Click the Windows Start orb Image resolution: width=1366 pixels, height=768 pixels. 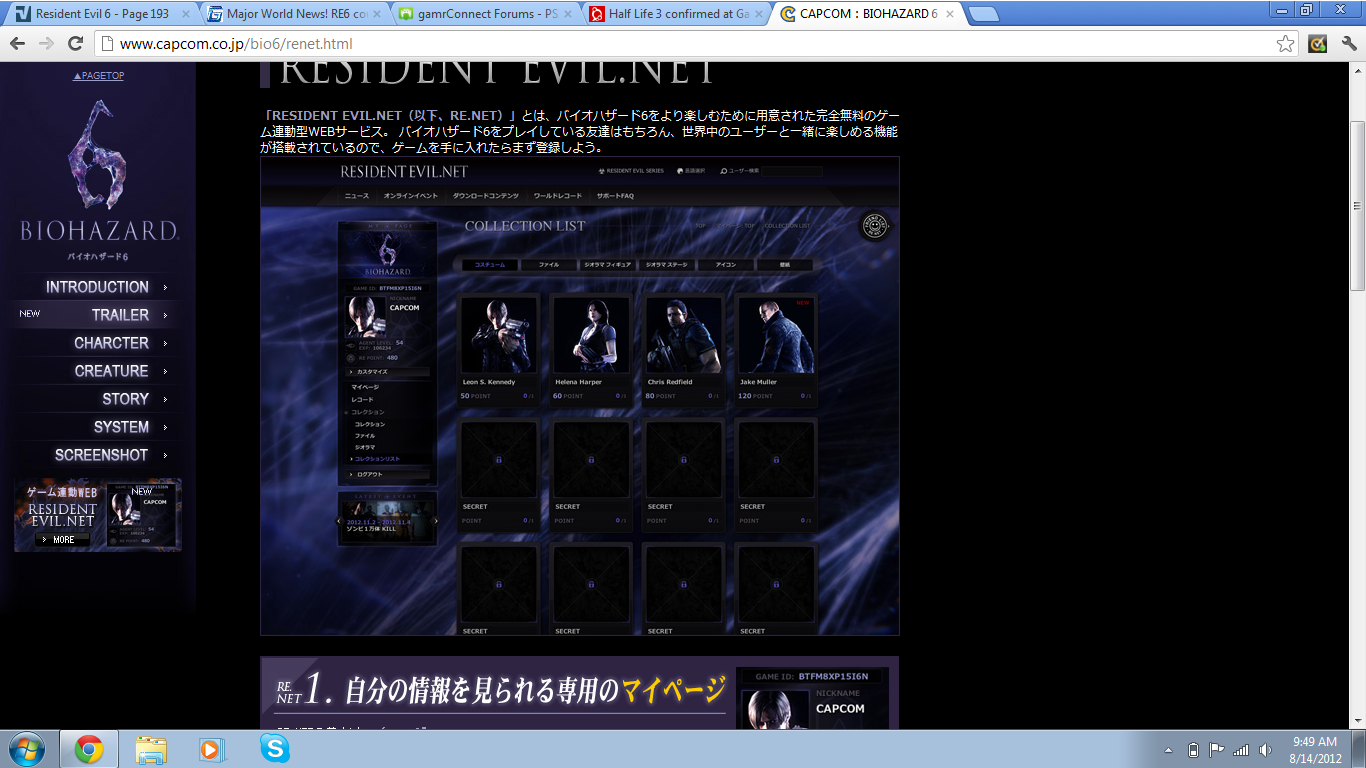(x=26, y=748)
